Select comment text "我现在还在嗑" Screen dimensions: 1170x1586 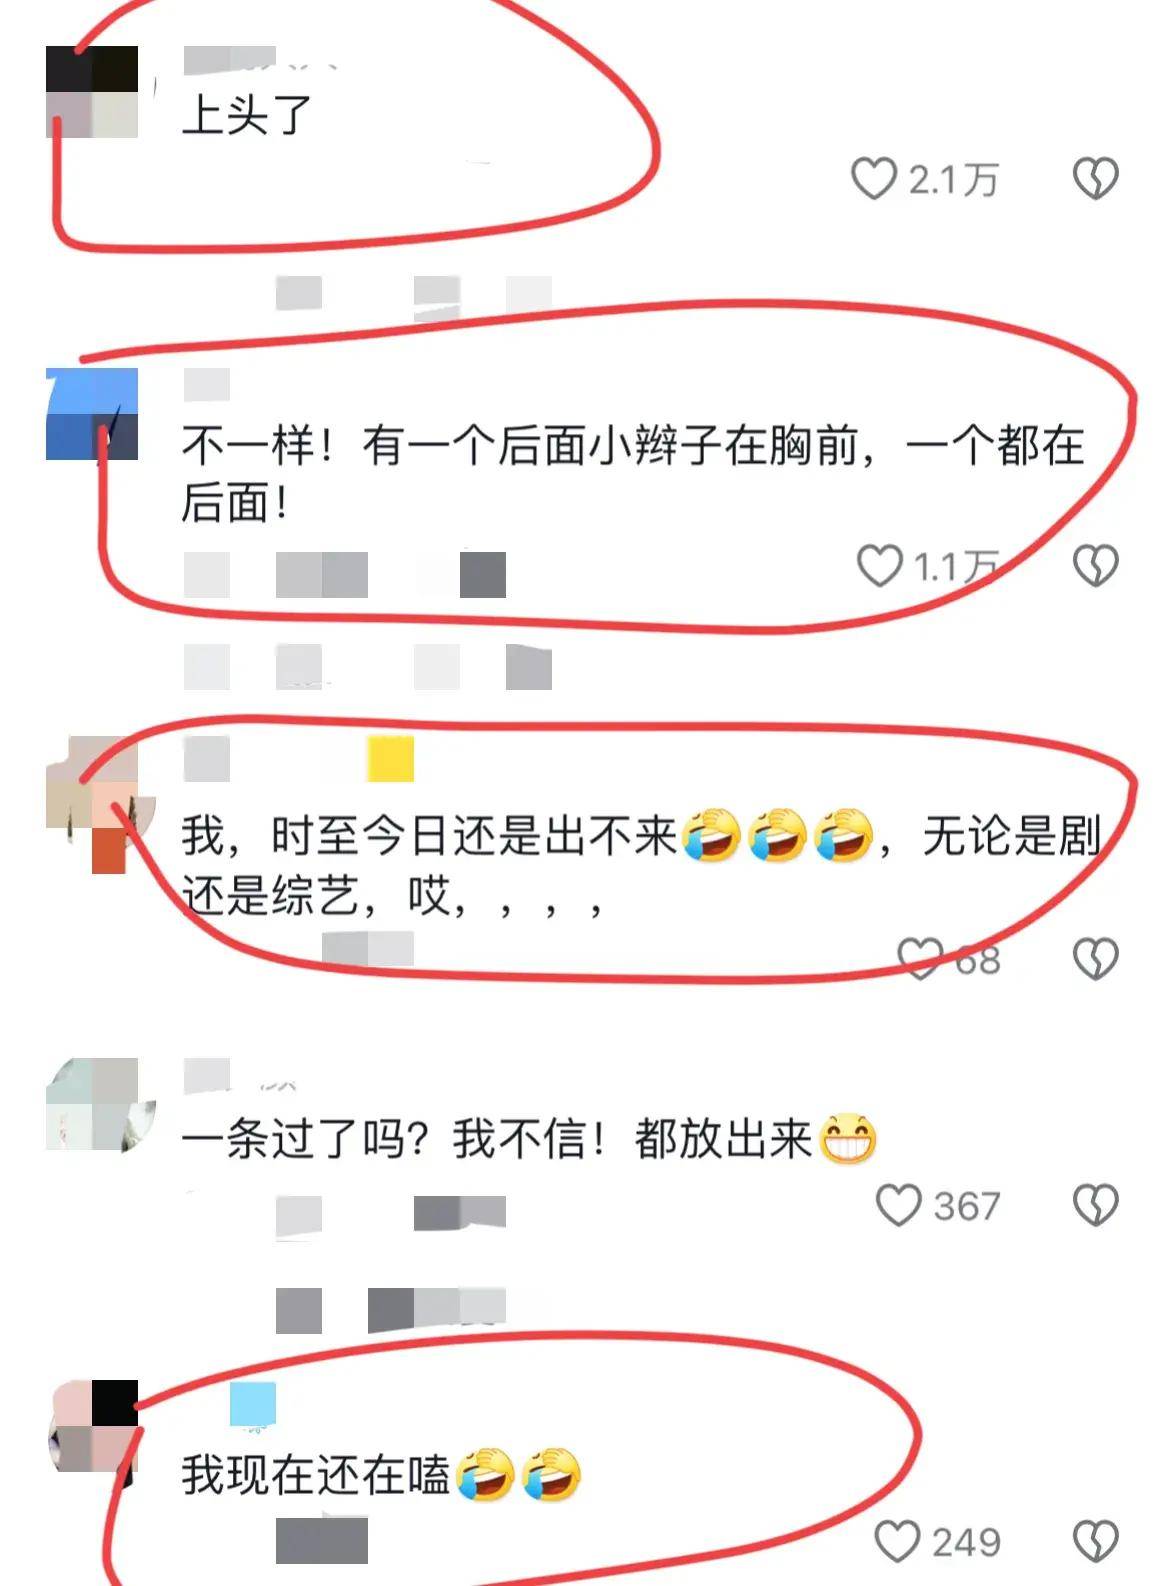tap(381, 1475)
